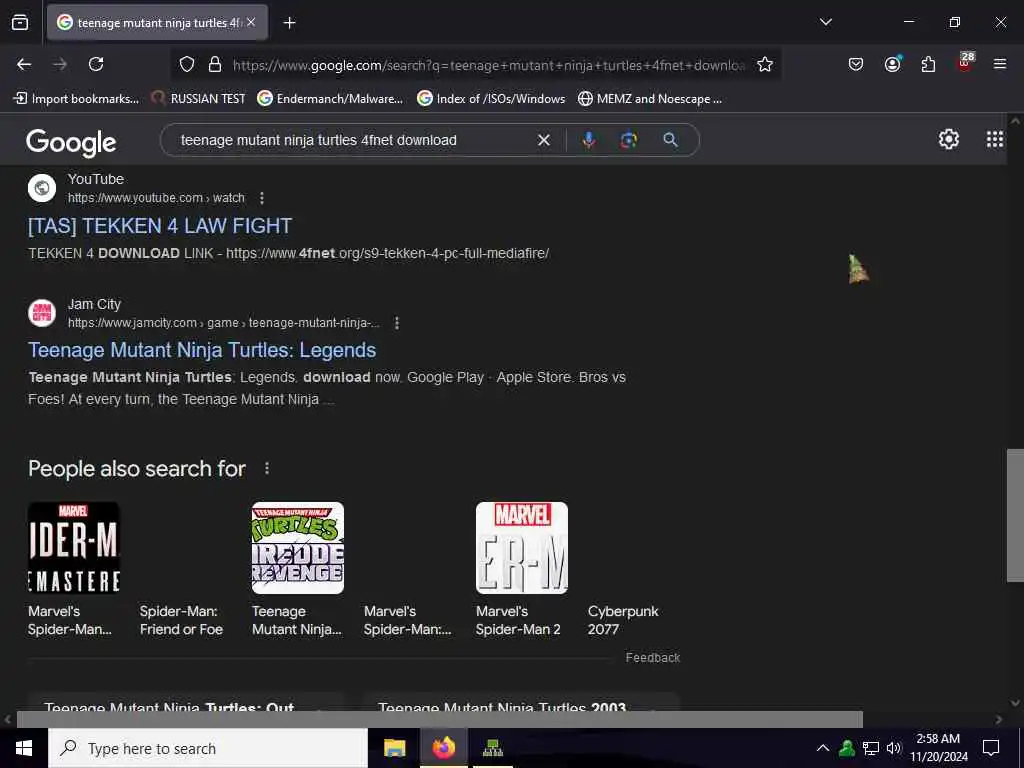
Task: Close the teenage mutant ninja turtles tab
Action: tap(251, 22)
